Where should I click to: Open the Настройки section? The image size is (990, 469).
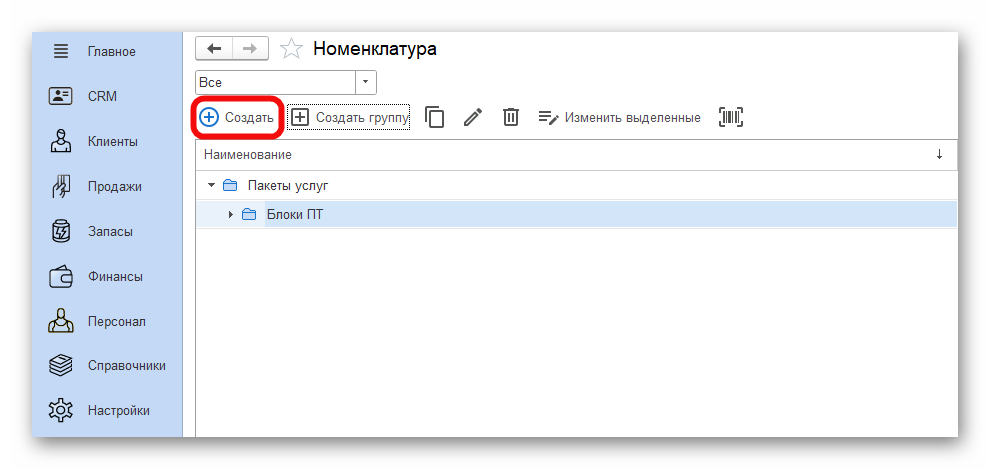coord(119,410)
